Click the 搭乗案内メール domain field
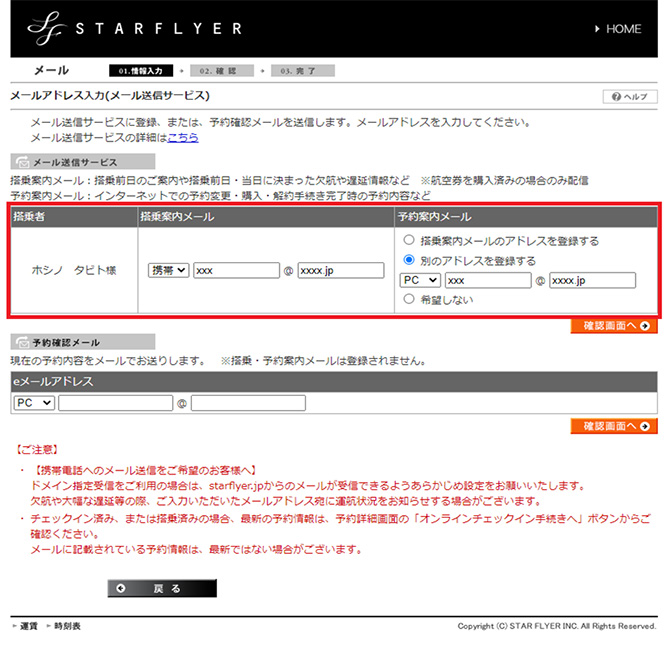 (x=340, y=270)
